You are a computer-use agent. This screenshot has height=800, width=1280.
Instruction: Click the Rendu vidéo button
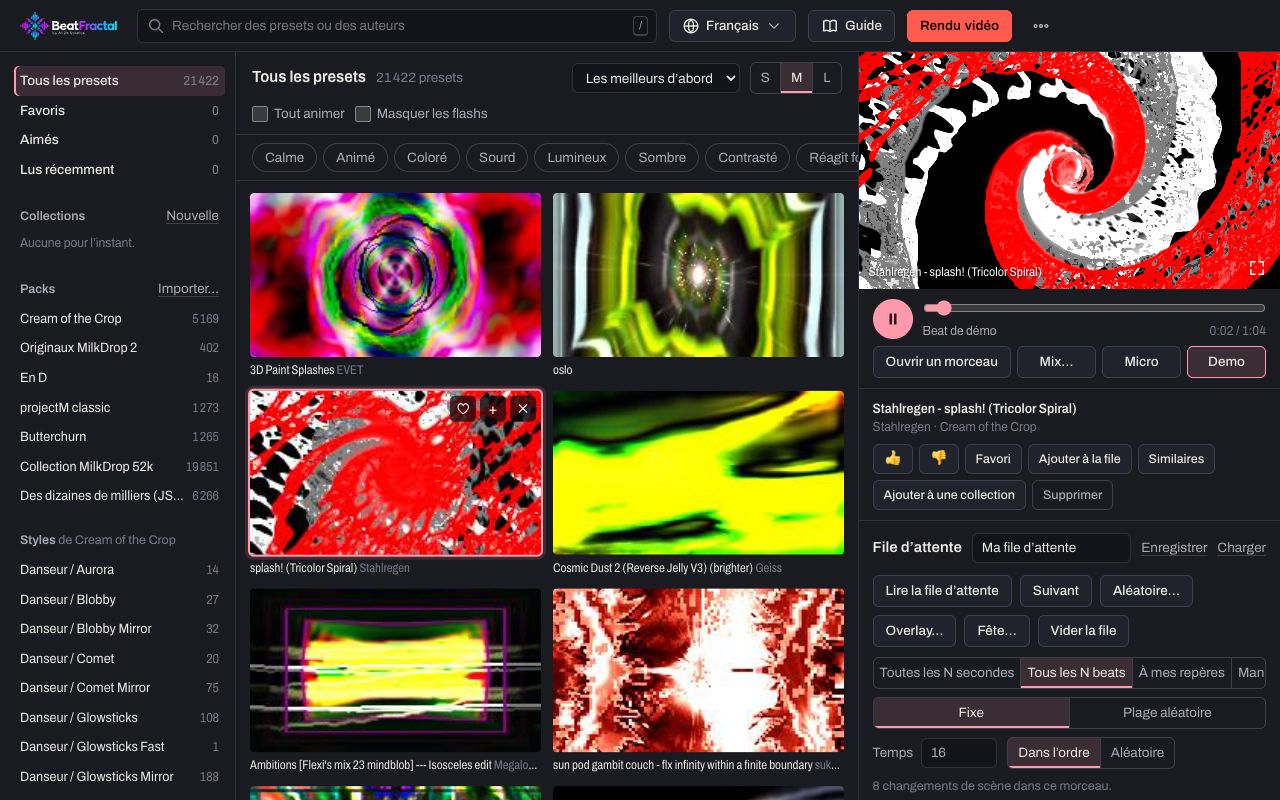point(959,26)
